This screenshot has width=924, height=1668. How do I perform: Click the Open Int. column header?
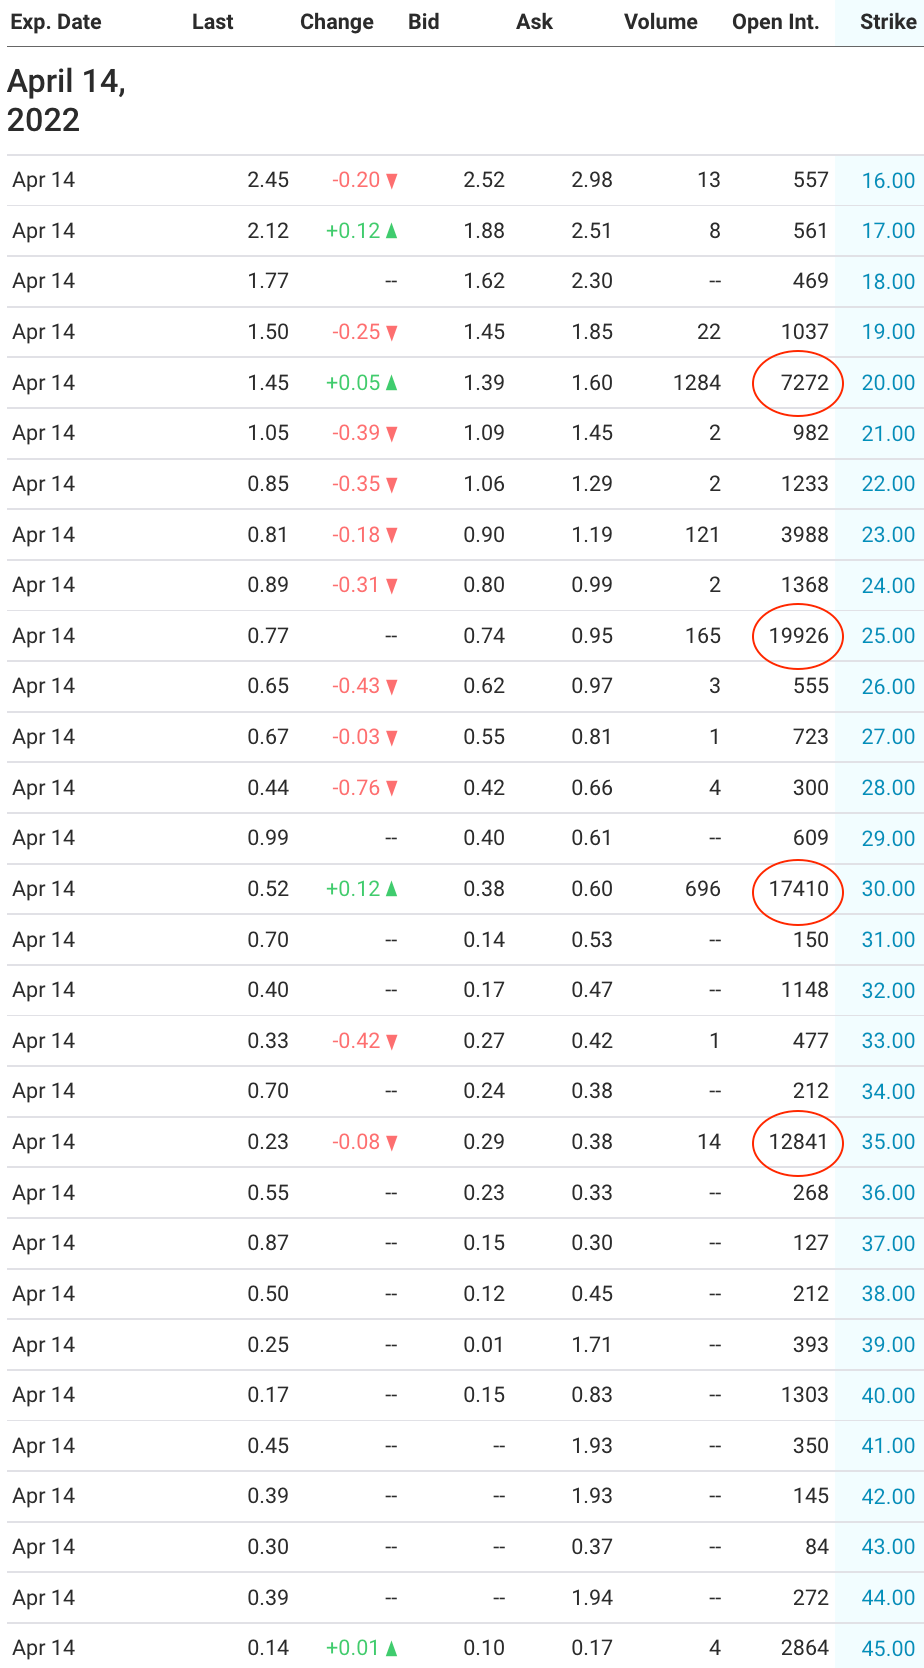click(x=776, y=22)
